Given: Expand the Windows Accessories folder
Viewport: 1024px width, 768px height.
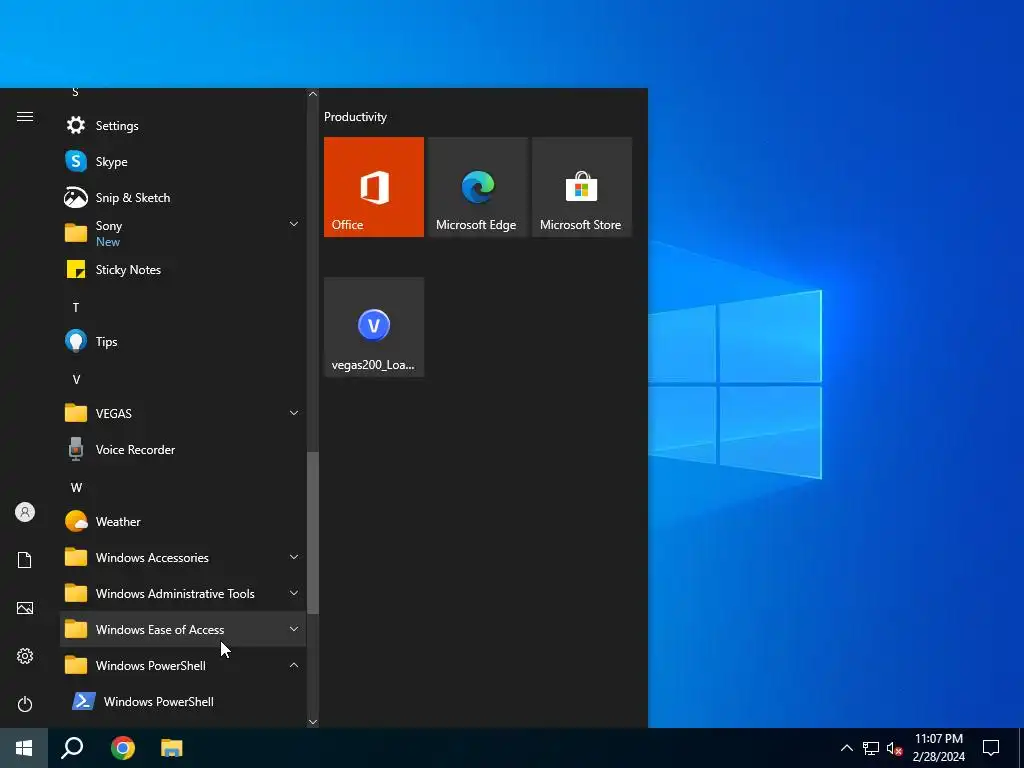Looking at the screenshot, I should (x=183, y=557).
